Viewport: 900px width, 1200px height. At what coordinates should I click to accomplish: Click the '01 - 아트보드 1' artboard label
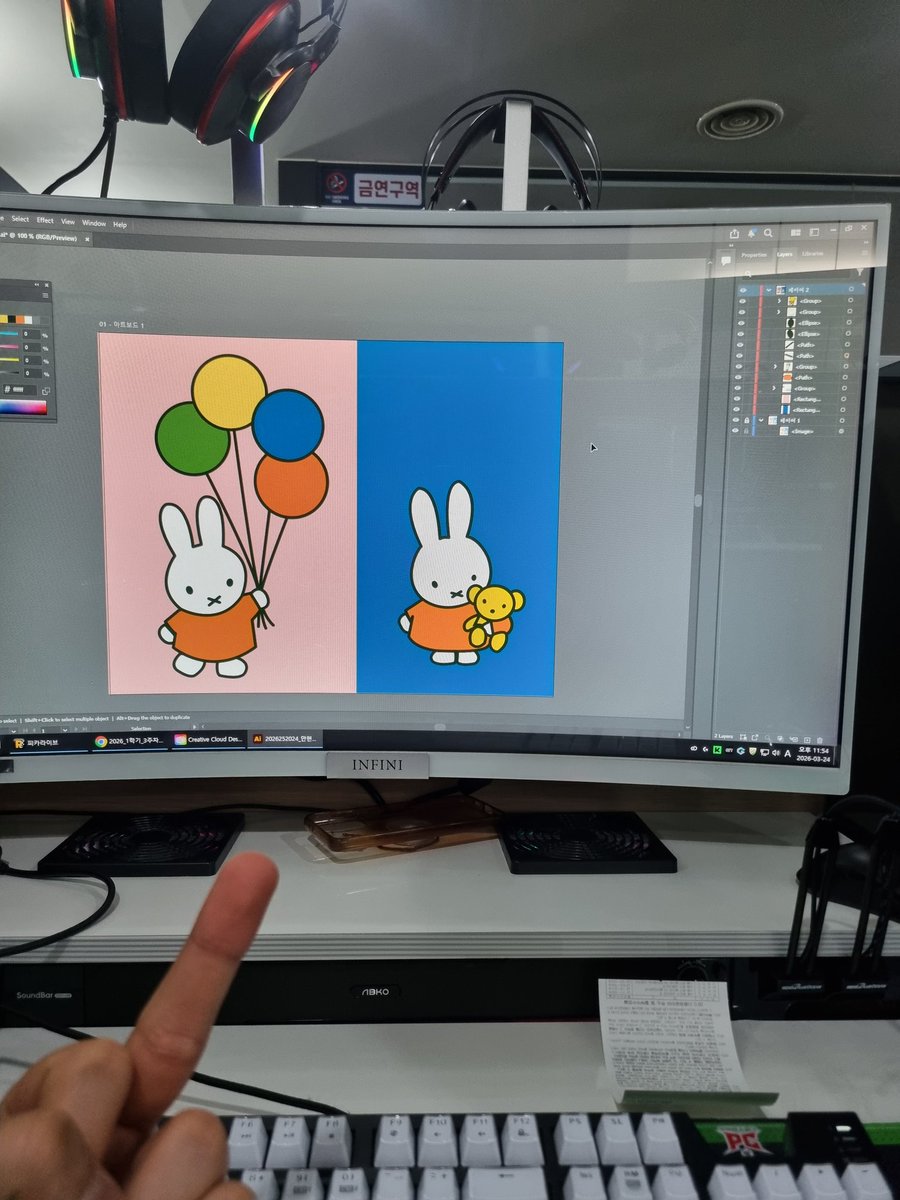[x=122, y=325]
